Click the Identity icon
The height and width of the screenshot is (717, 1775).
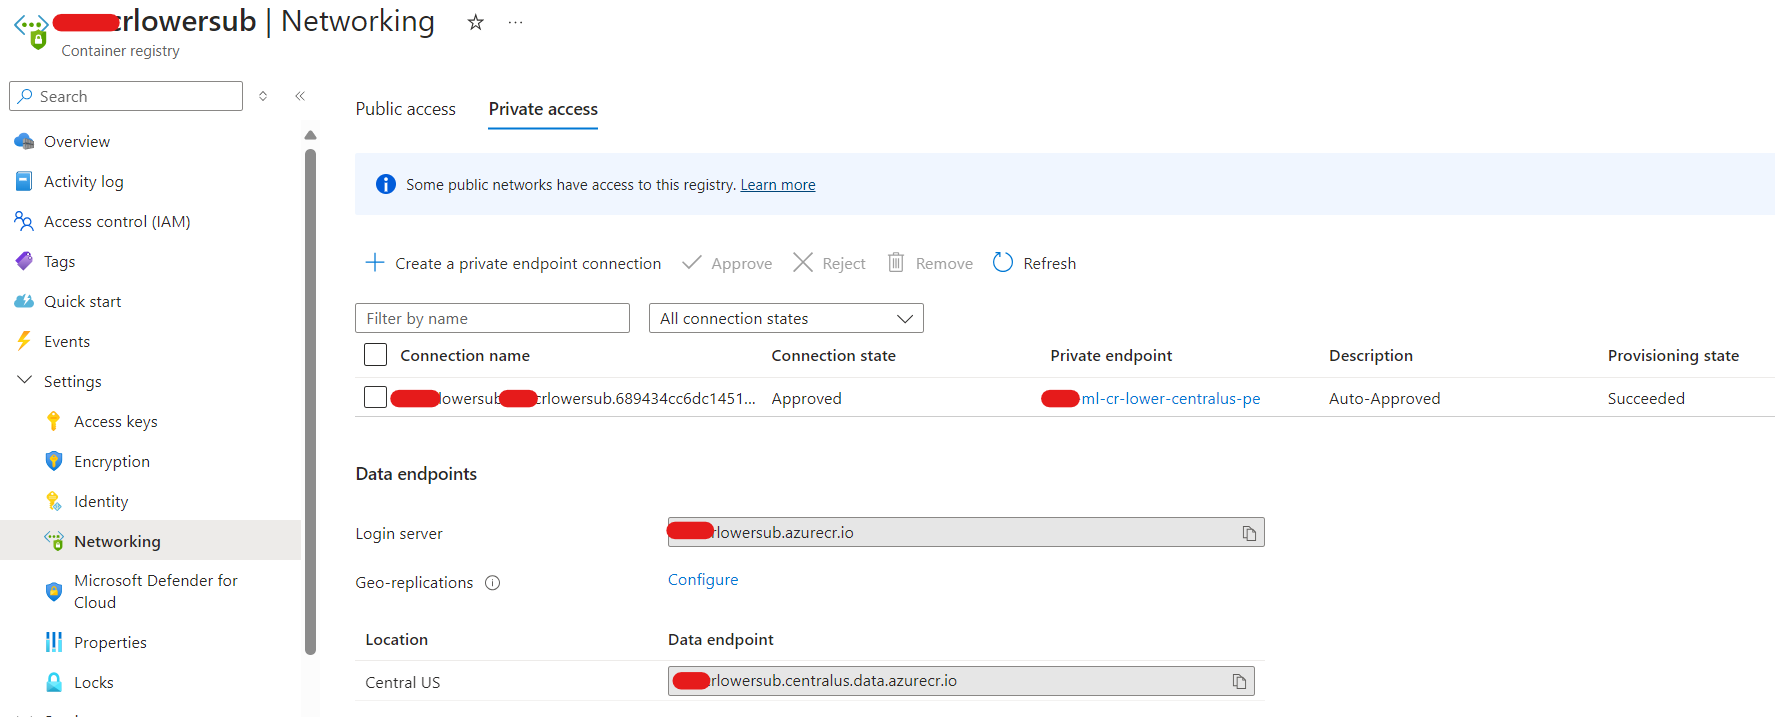point(54,501)
